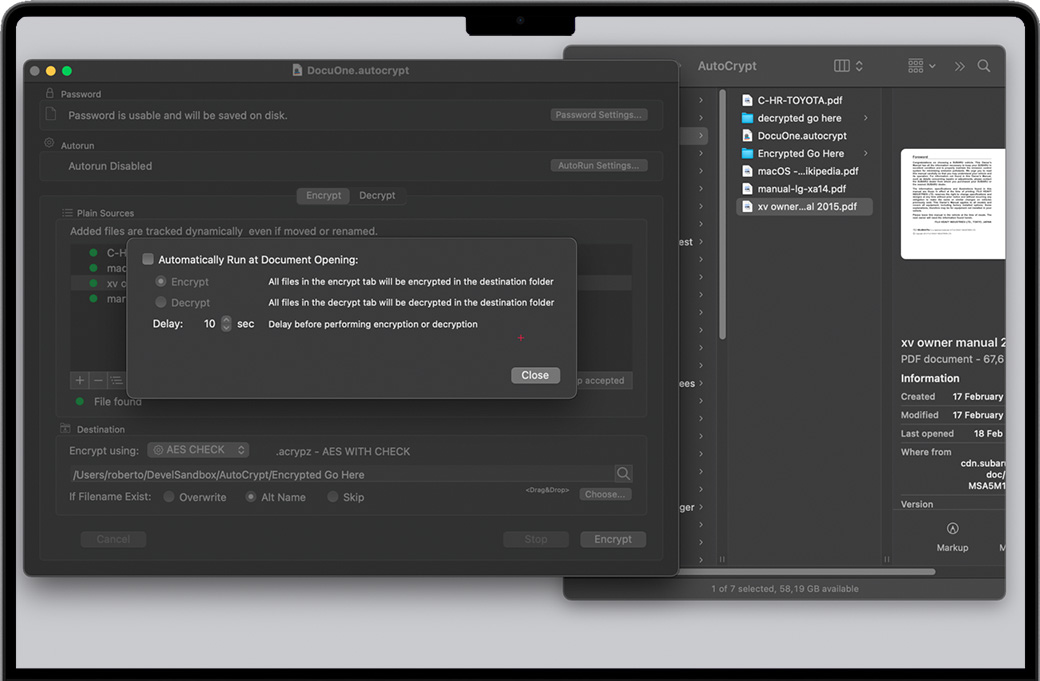Click the magnifier icon beside destination path

(x=623, y=474)
